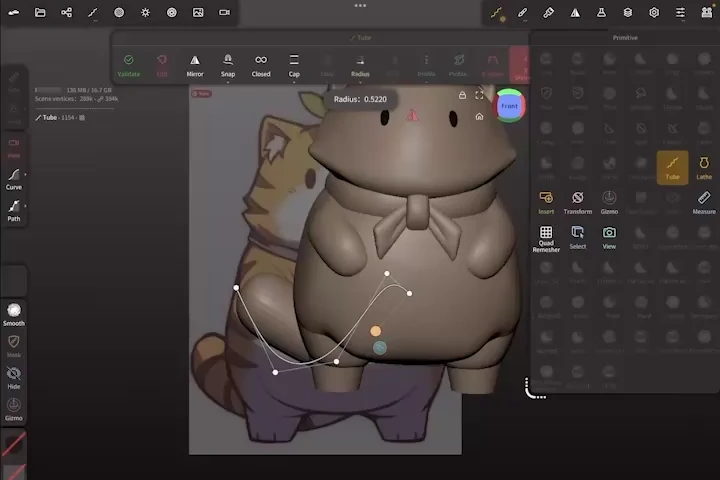Viewport: 720px width, 480px height.
Task: Open the top-right history menu
Action: (x=706, y=12)
